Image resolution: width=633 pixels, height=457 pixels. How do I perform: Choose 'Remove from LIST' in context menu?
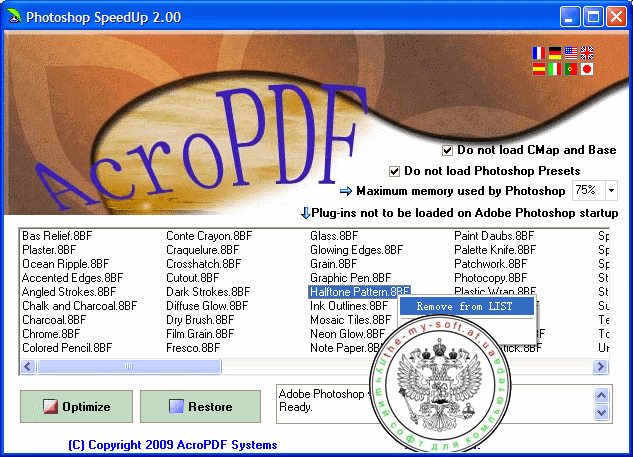click(x=464, y=306)
